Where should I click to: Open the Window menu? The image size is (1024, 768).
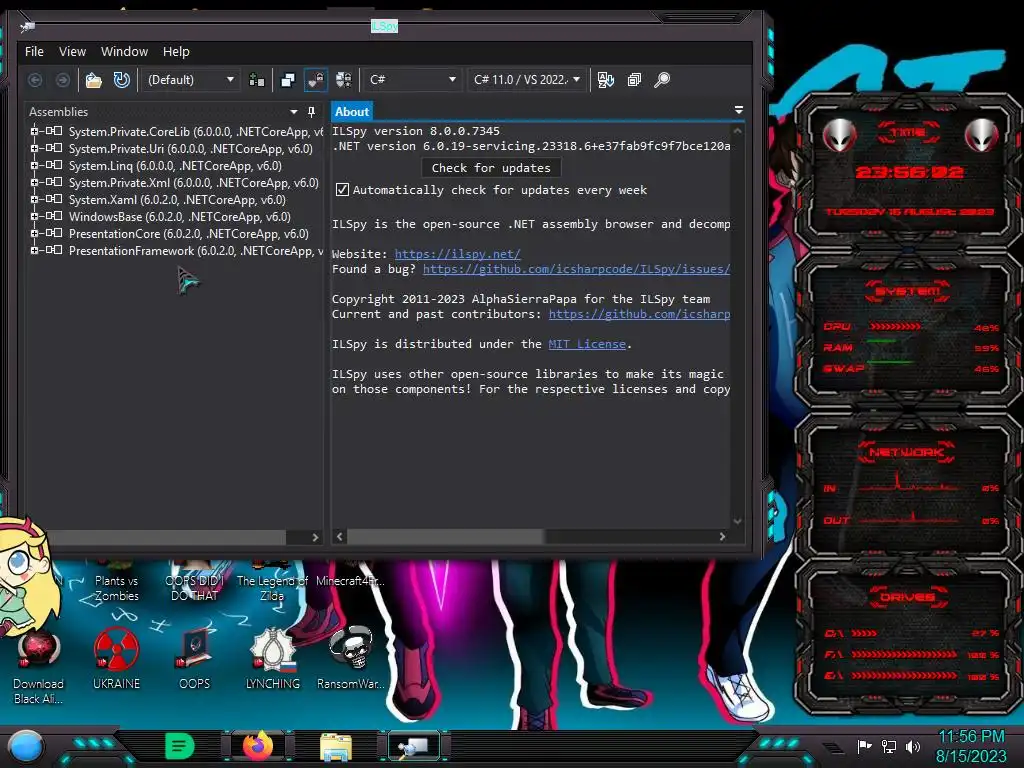[x=124, y=52]
